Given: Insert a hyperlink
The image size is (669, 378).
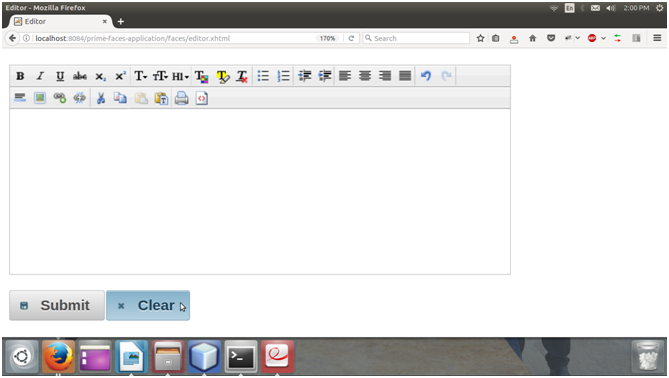Looking at the screenshot, I should (60, 98).
